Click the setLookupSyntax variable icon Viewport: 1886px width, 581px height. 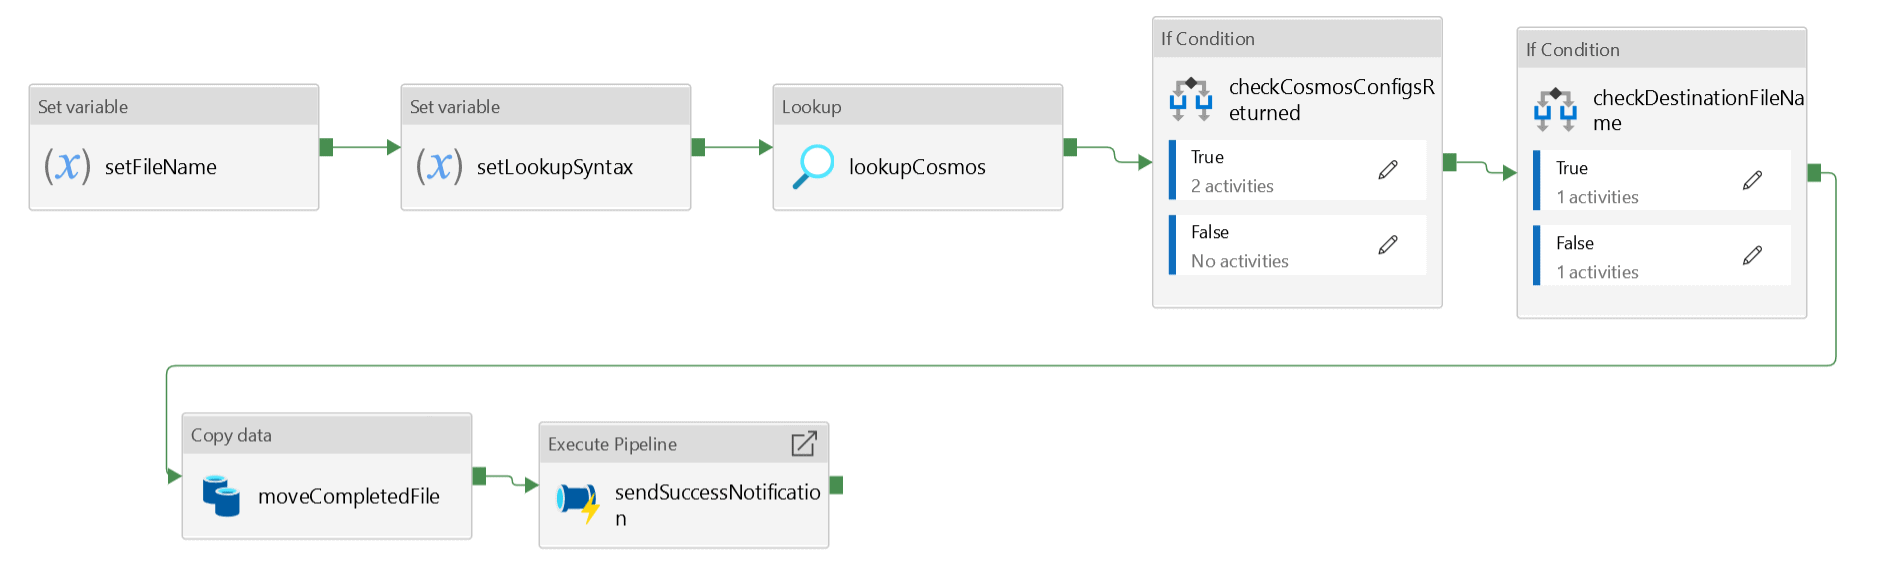(439, 166)
